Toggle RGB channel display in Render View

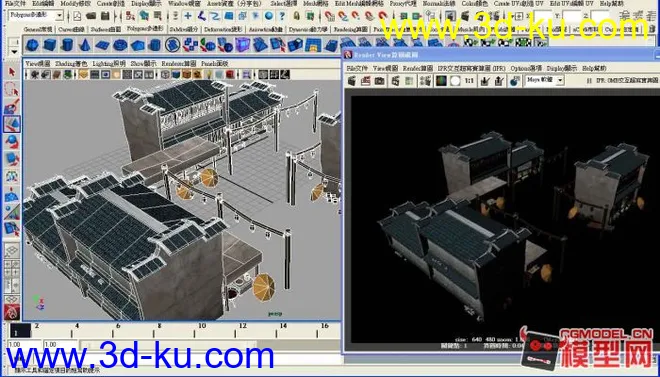tap(441, 81)
